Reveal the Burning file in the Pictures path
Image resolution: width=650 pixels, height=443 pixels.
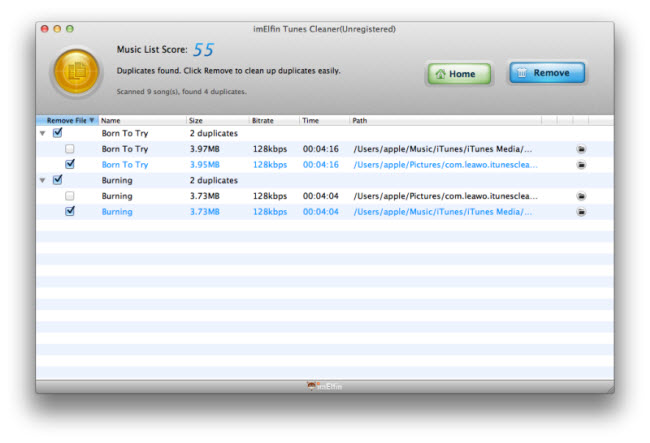click(x=581, y=196)
